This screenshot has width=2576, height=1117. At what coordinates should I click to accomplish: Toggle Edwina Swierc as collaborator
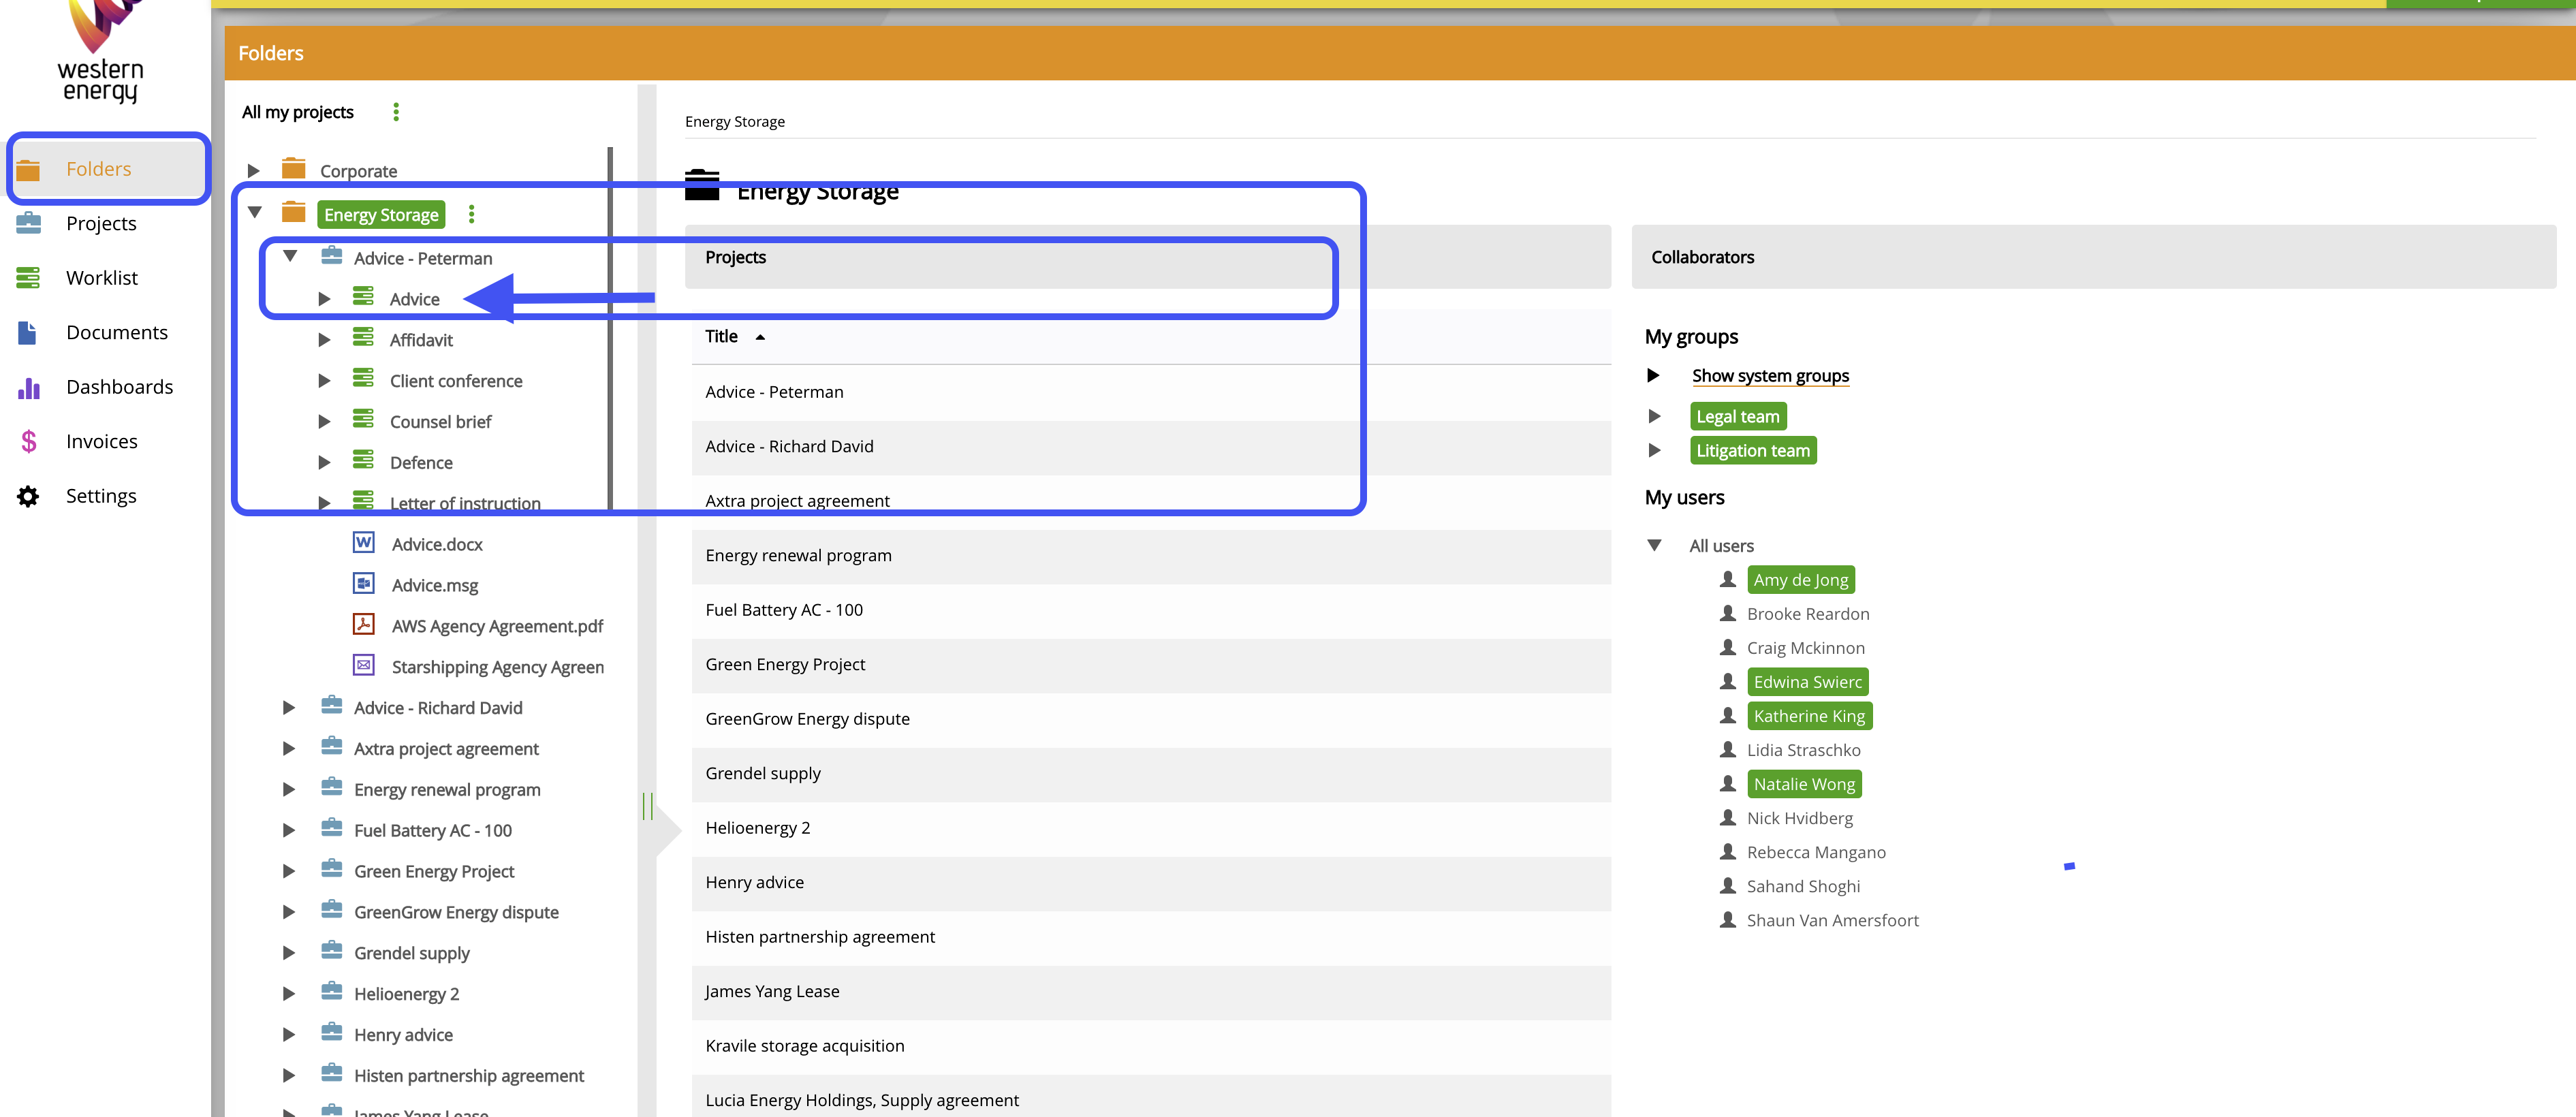tap(1807, 682)
